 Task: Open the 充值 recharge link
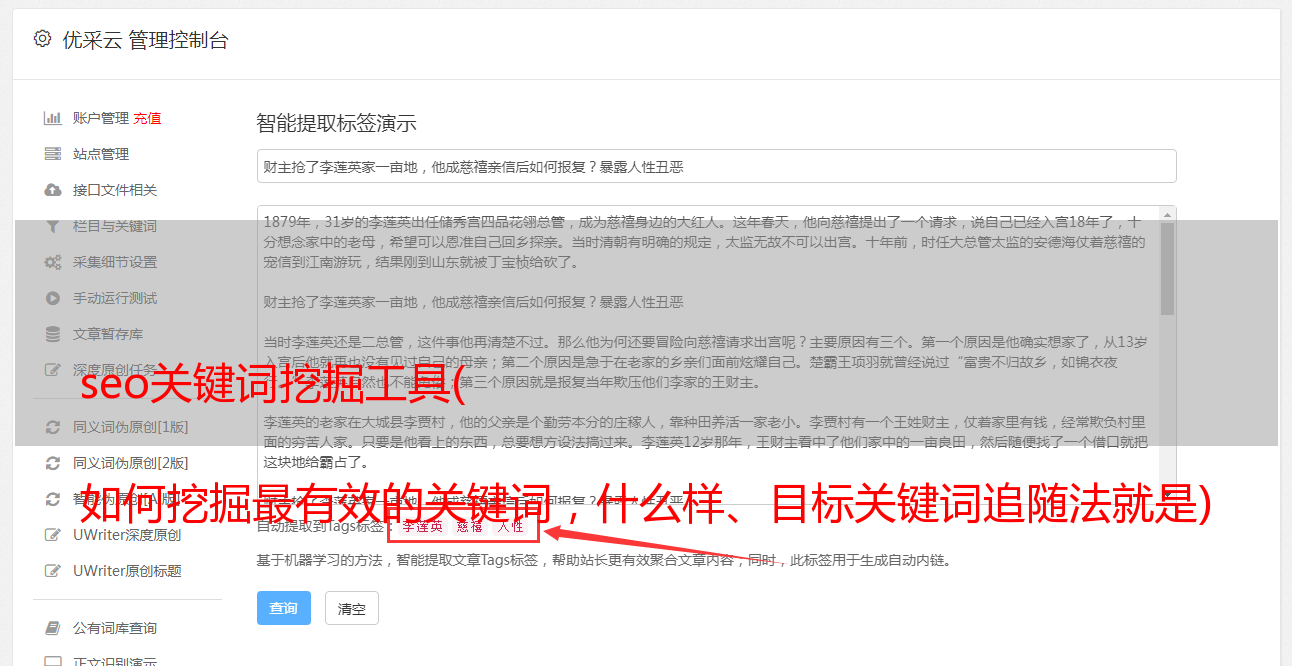[147, 118]
